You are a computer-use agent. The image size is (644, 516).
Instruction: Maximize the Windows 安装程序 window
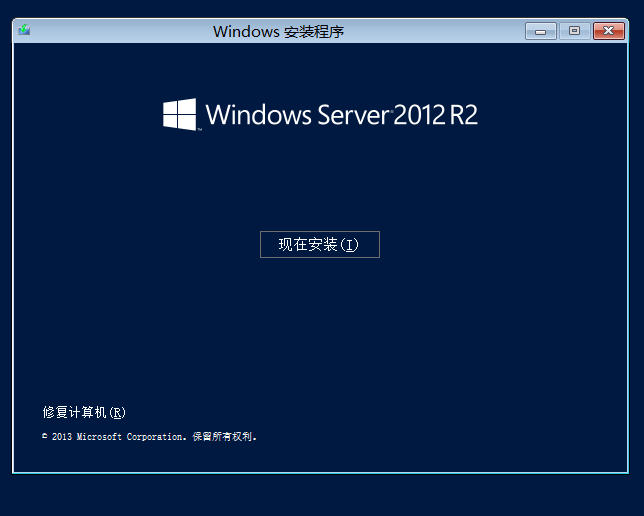tap(574, 31)
